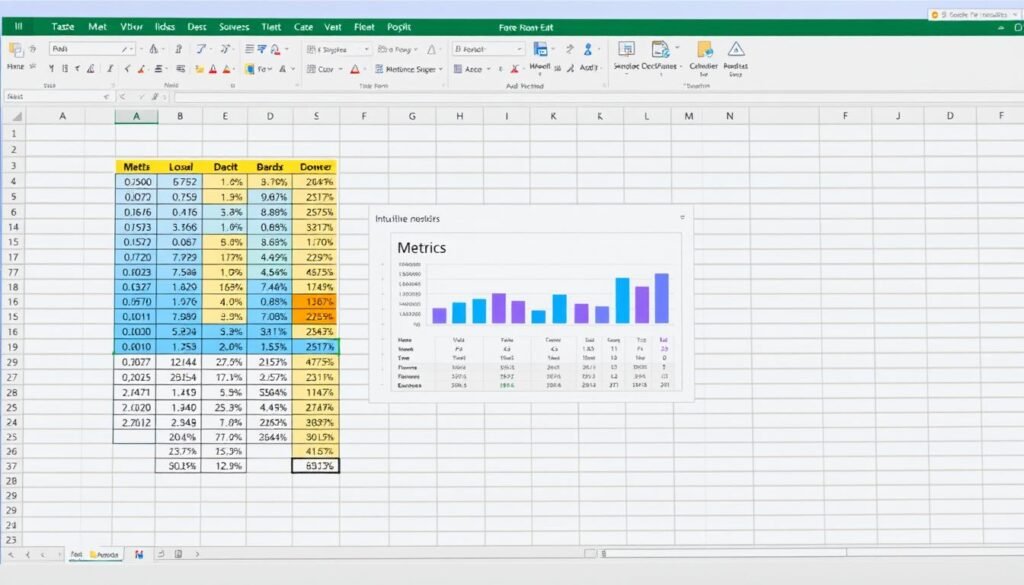Image resolution: width=1024 pixels, height=585 pixels.
Task: Click the DeclFianes icon with blue checkmark
Action: [x=660, y=50]
